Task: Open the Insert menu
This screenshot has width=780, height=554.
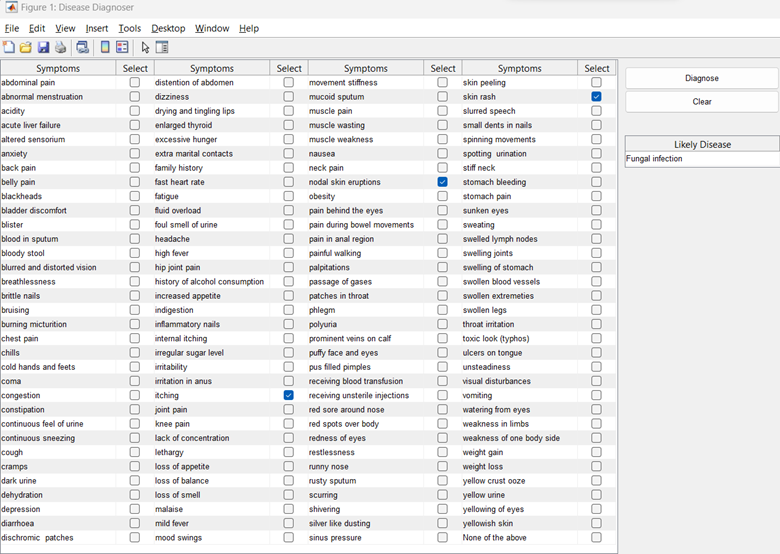Action: click(x=97, y=29)
